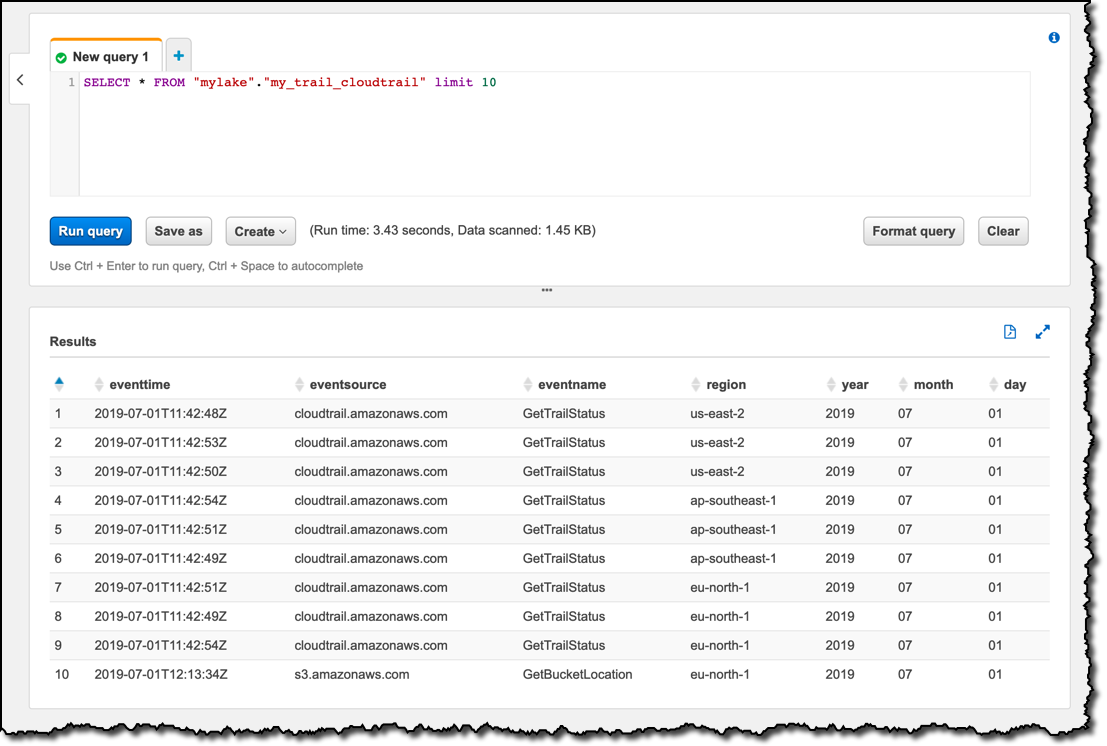Viewport: 1107px width, 746px height.
Task: Expand results panel to full screen
Action: 1042,332
